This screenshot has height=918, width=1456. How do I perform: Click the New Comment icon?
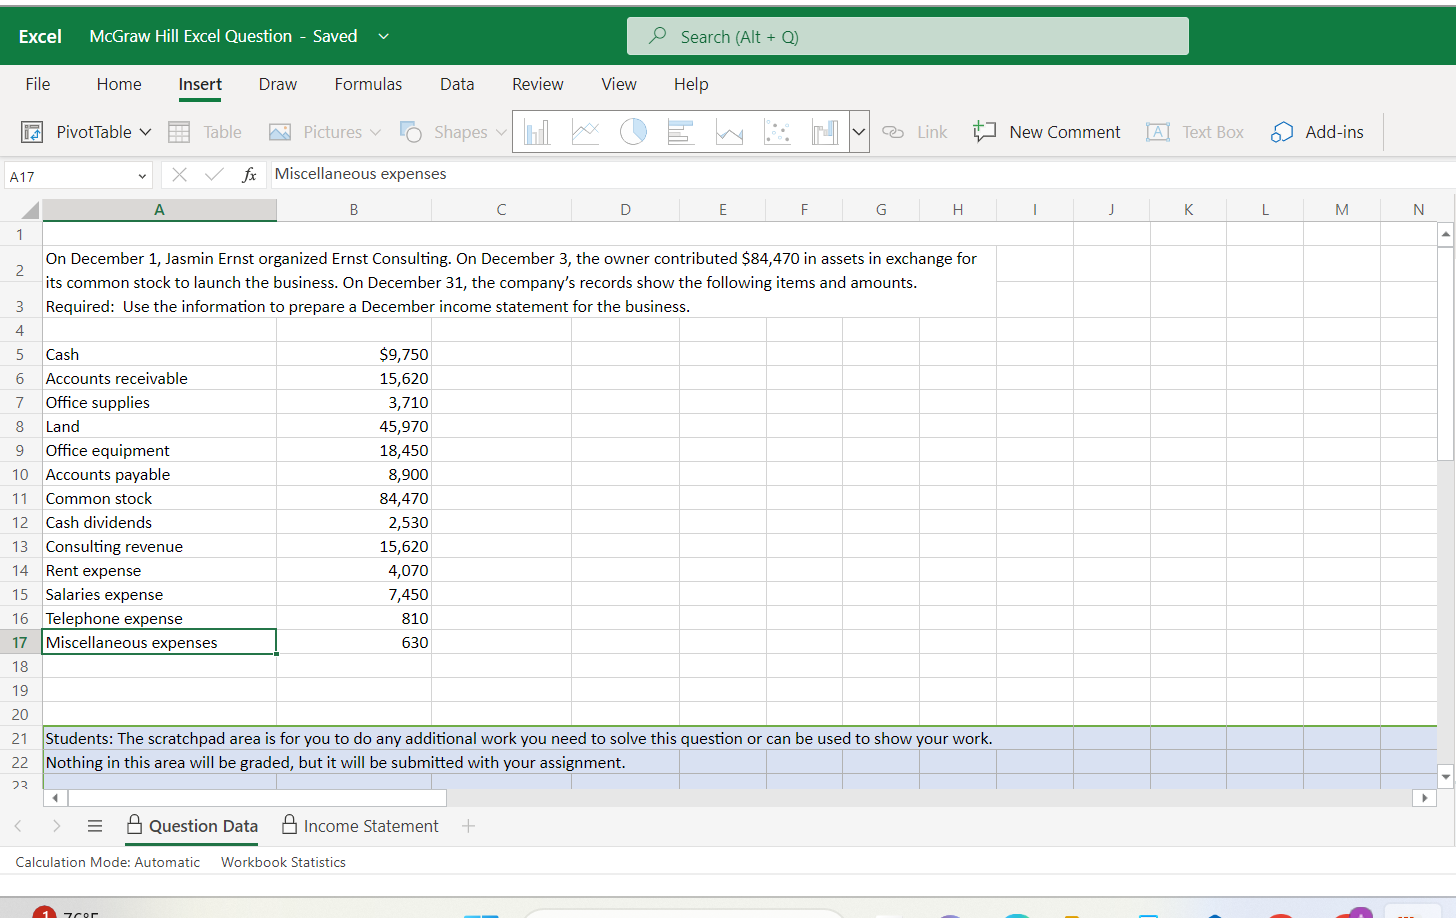click(985, 132)
